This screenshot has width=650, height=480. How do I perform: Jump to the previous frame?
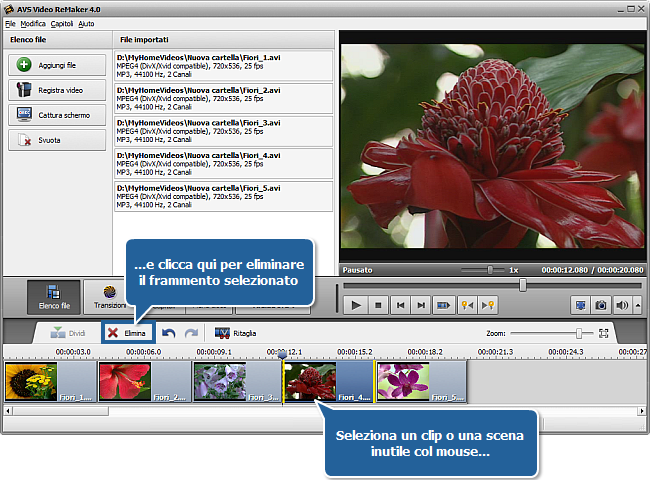400,305
